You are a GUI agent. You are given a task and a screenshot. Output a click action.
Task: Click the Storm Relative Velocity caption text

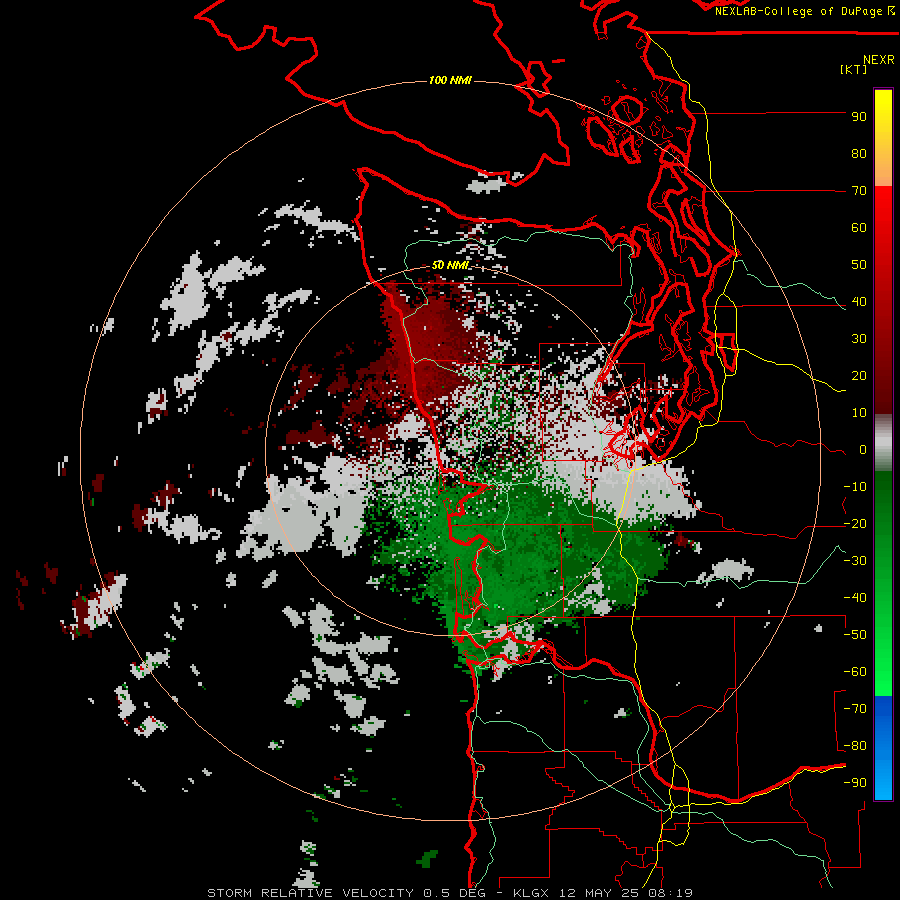[x=450, y=893]
